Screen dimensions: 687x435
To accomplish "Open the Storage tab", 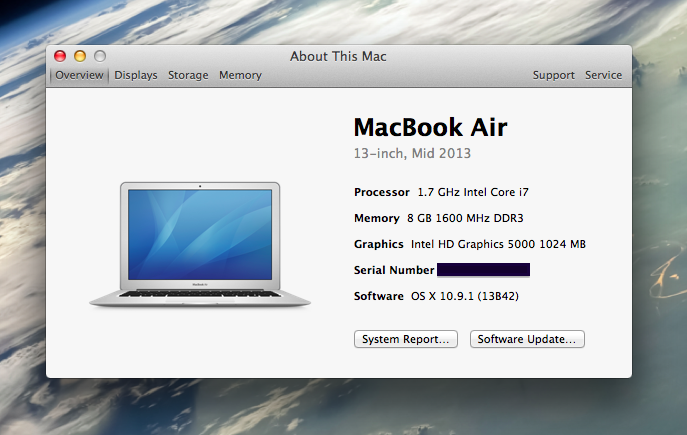I will coord(188,75).
